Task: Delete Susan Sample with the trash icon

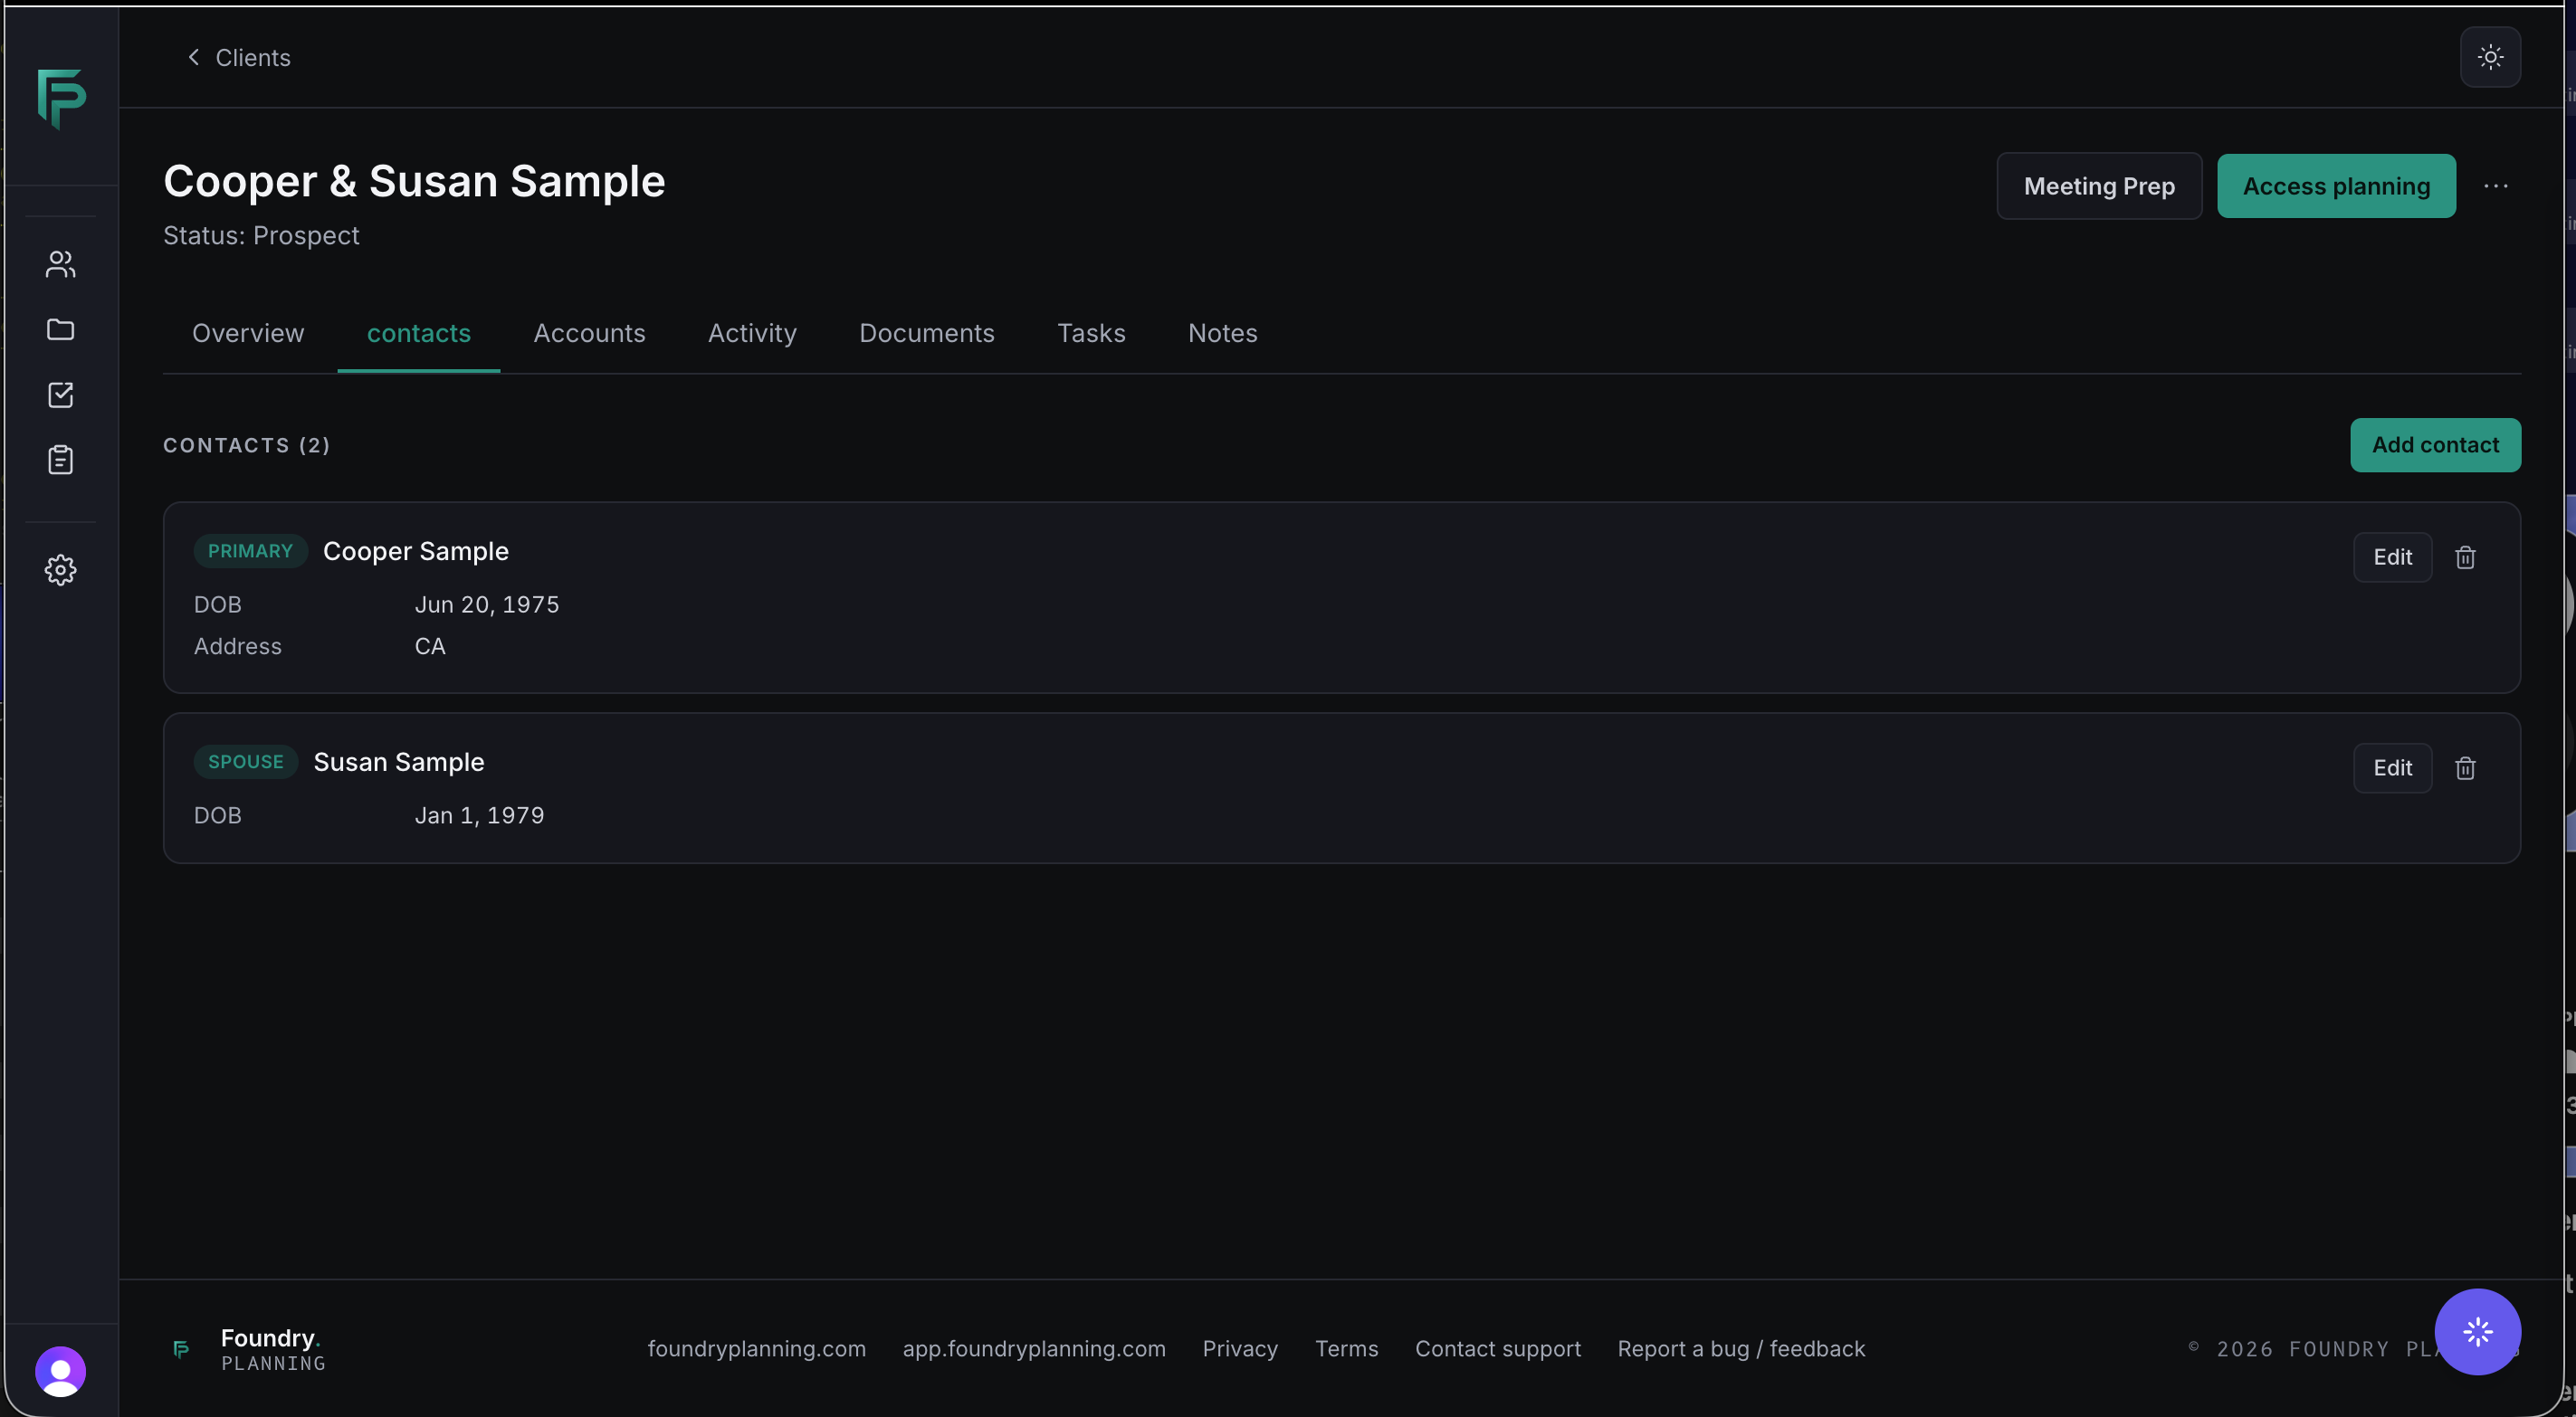Action: [x=2465, y=768]
